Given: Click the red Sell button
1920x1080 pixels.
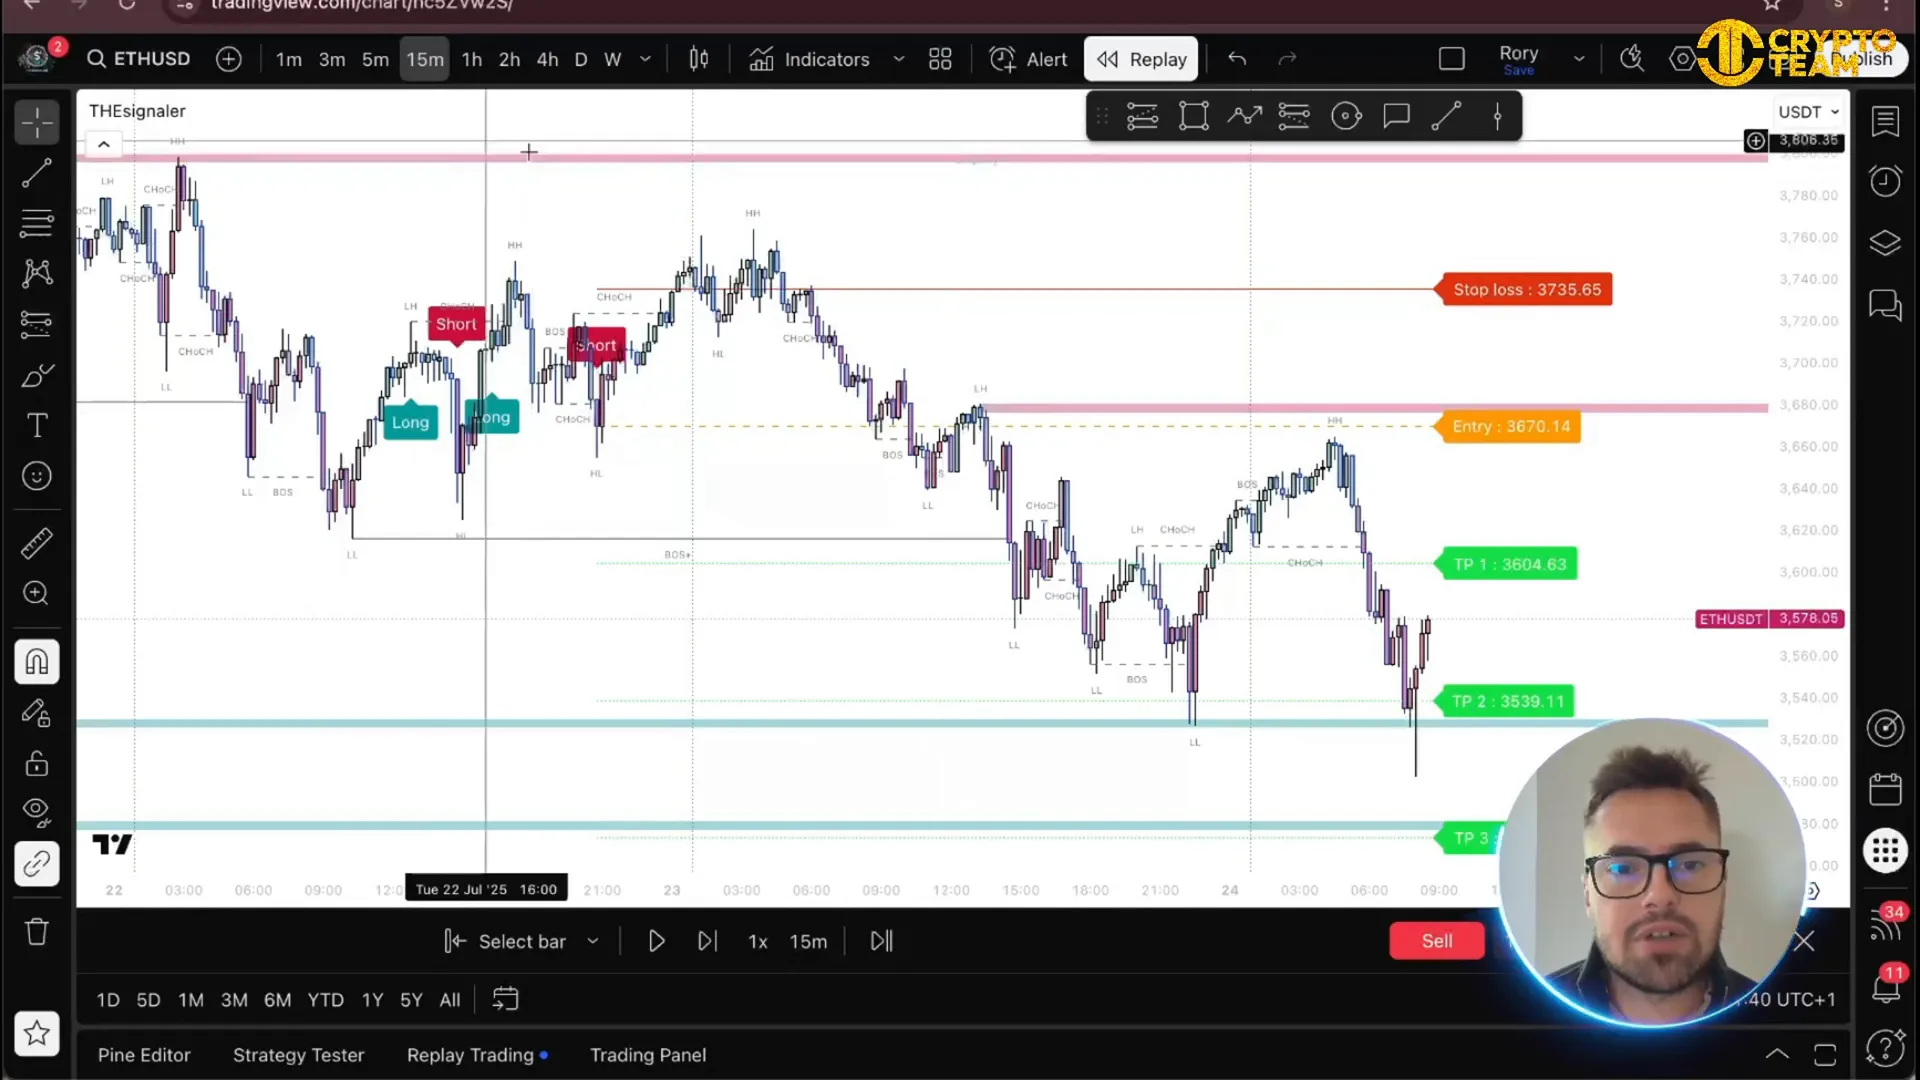Looking at the screenshot, I should click(1437, 941).
